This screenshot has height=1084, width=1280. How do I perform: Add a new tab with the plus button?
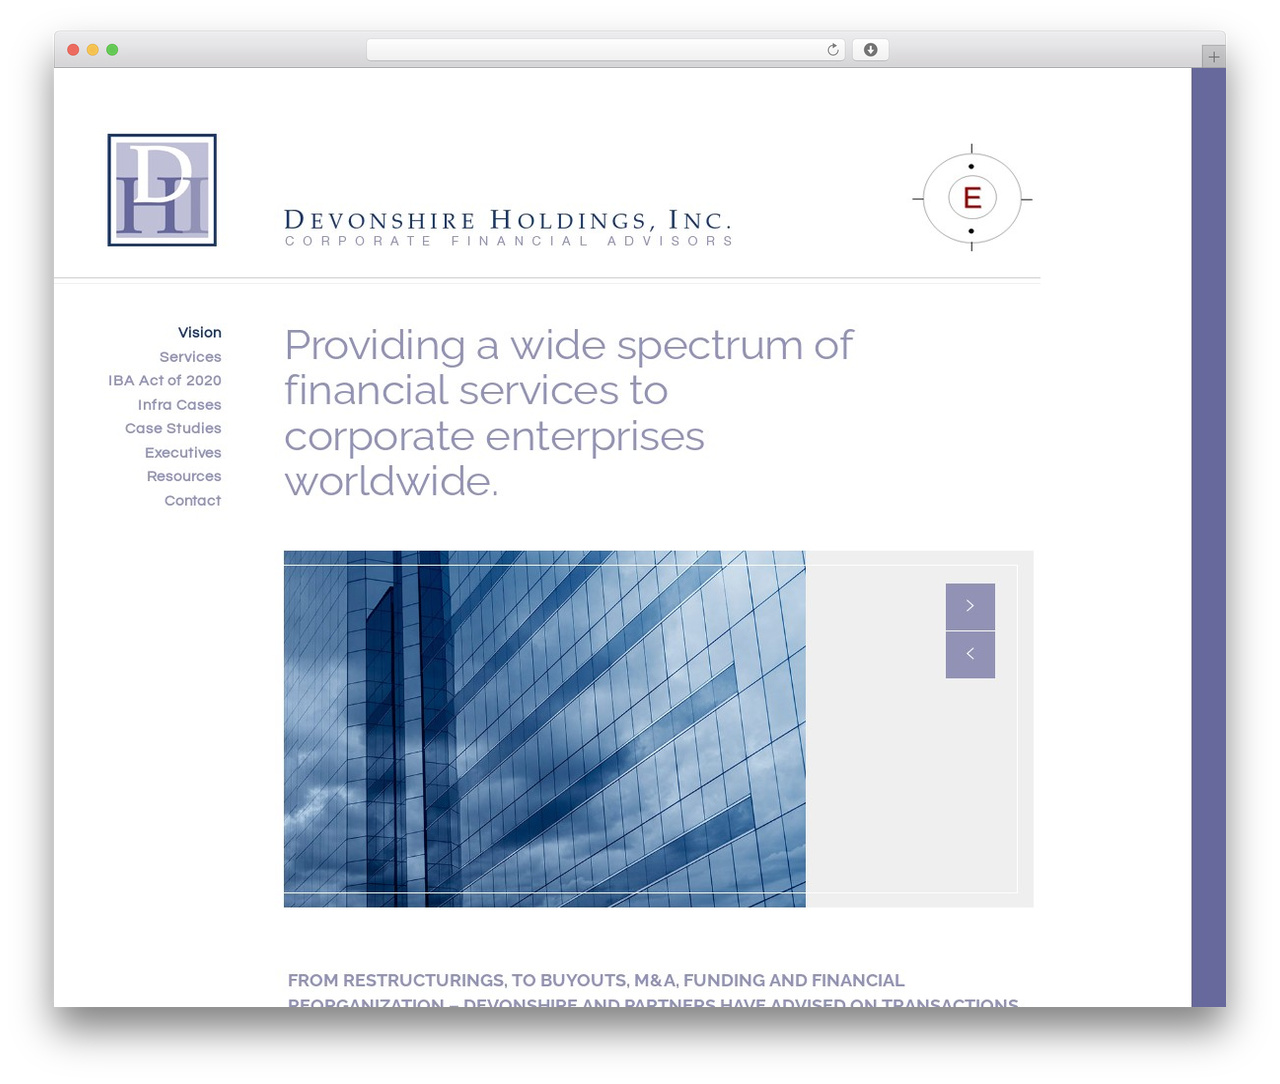pyautogui.click(x=1213, y=57)
